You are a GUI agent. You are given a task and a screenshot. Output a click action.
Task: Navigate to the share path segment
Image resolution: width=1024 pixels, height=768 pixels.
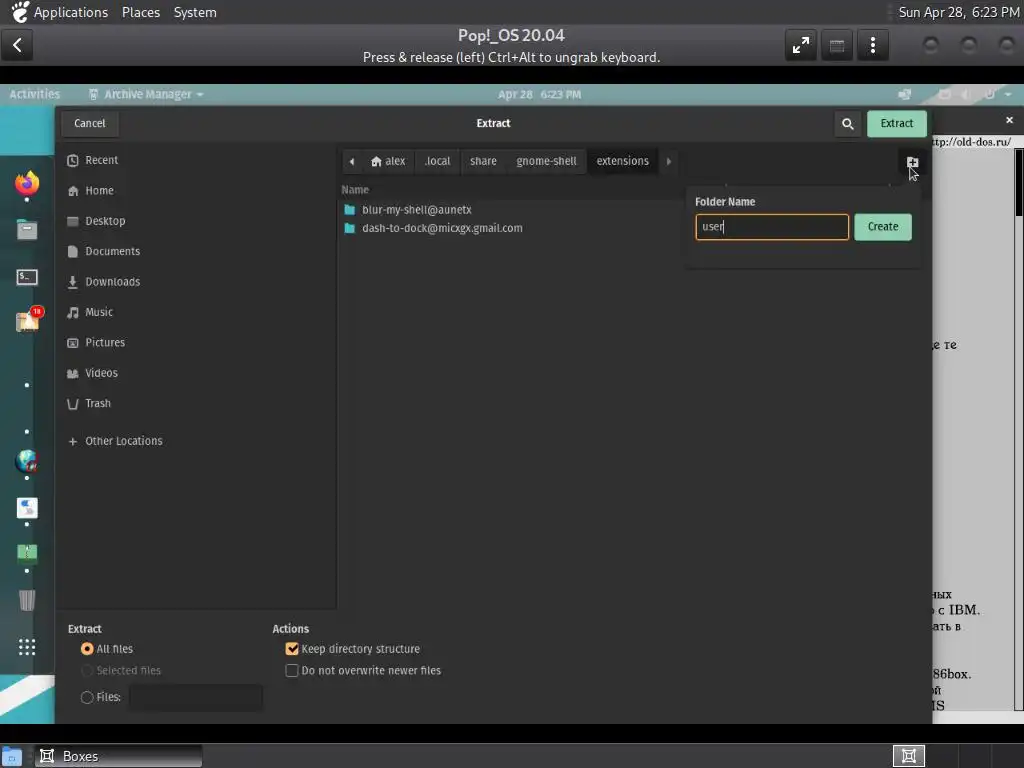(483, 161)
